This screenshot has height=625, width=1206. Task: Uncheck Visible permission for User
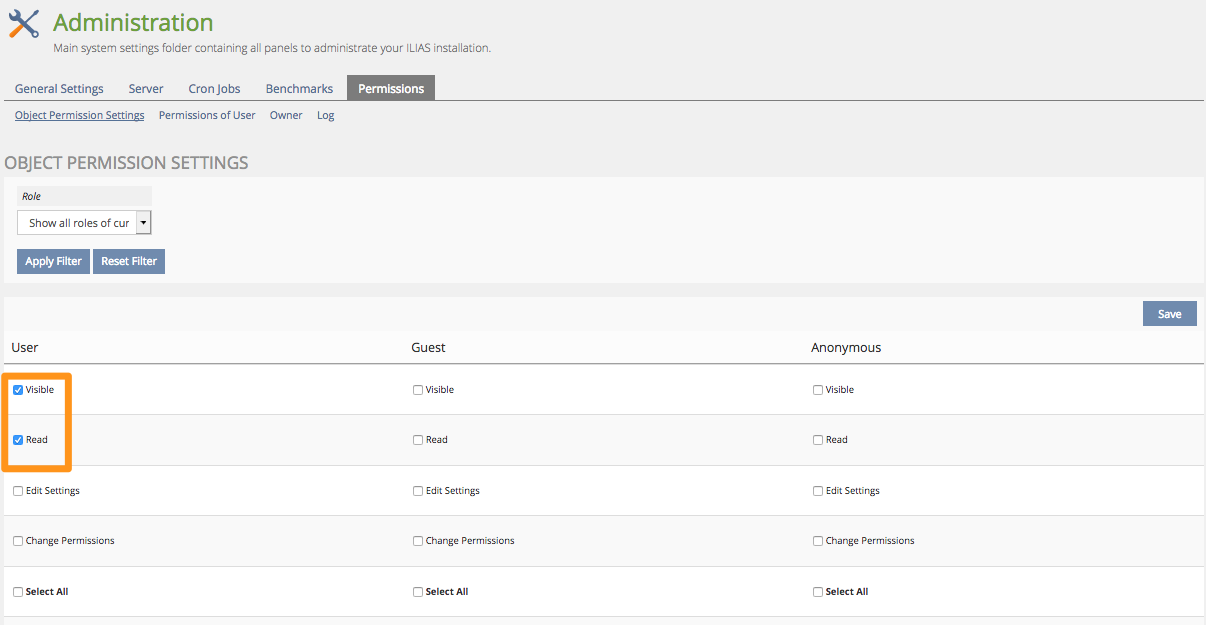tap(18, 390)
